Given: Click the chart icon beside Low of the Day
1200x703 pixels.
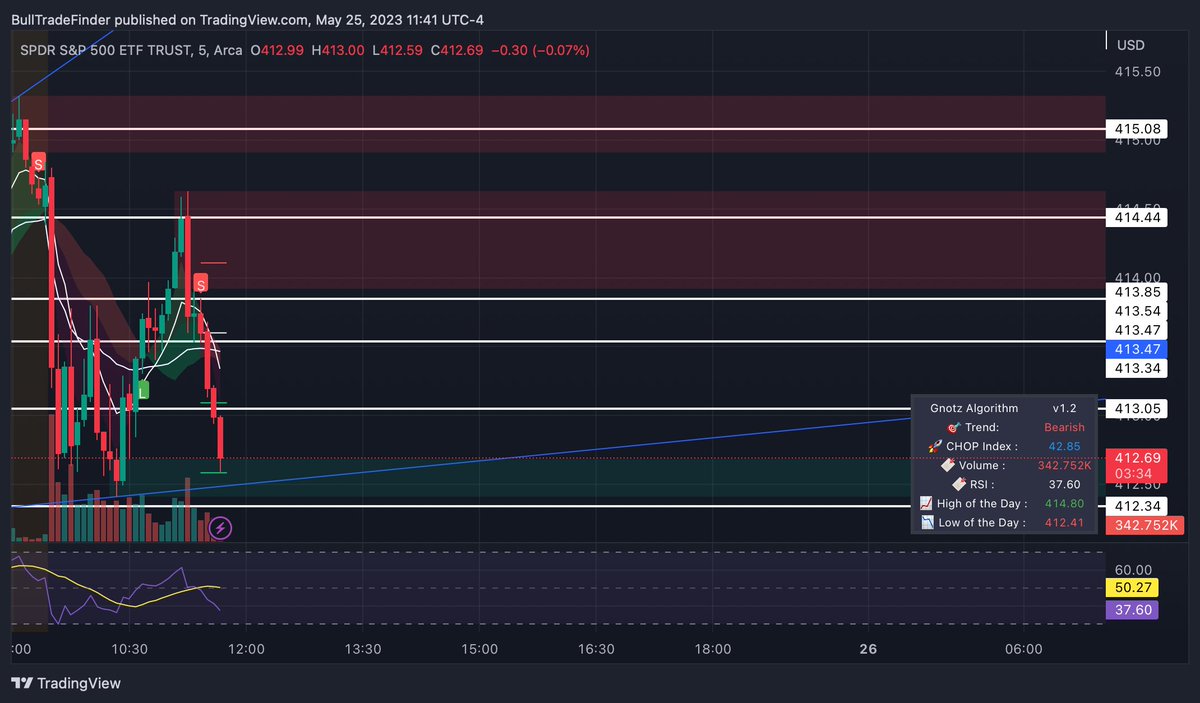Looking at the screenshot, I should pyautogui.click(x=926, y=522).
